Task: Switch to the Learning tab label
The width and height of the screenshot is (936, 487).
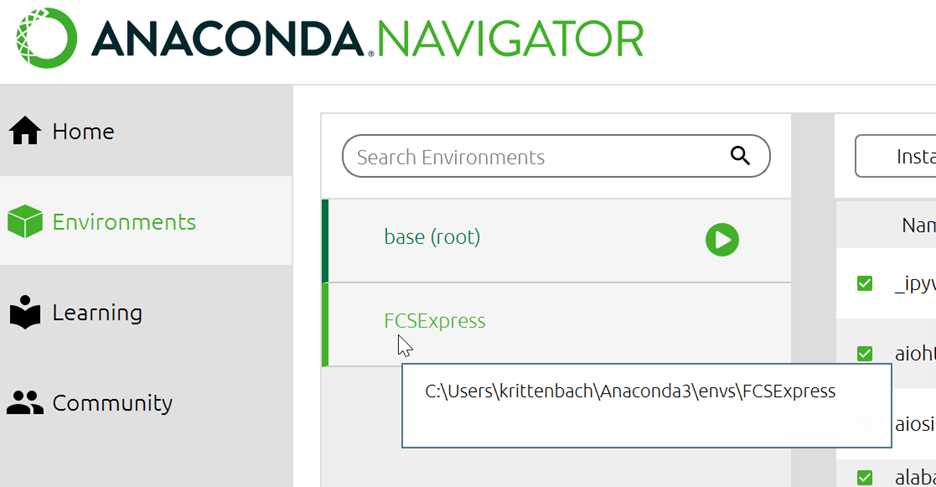Action: tap(97, 313)
